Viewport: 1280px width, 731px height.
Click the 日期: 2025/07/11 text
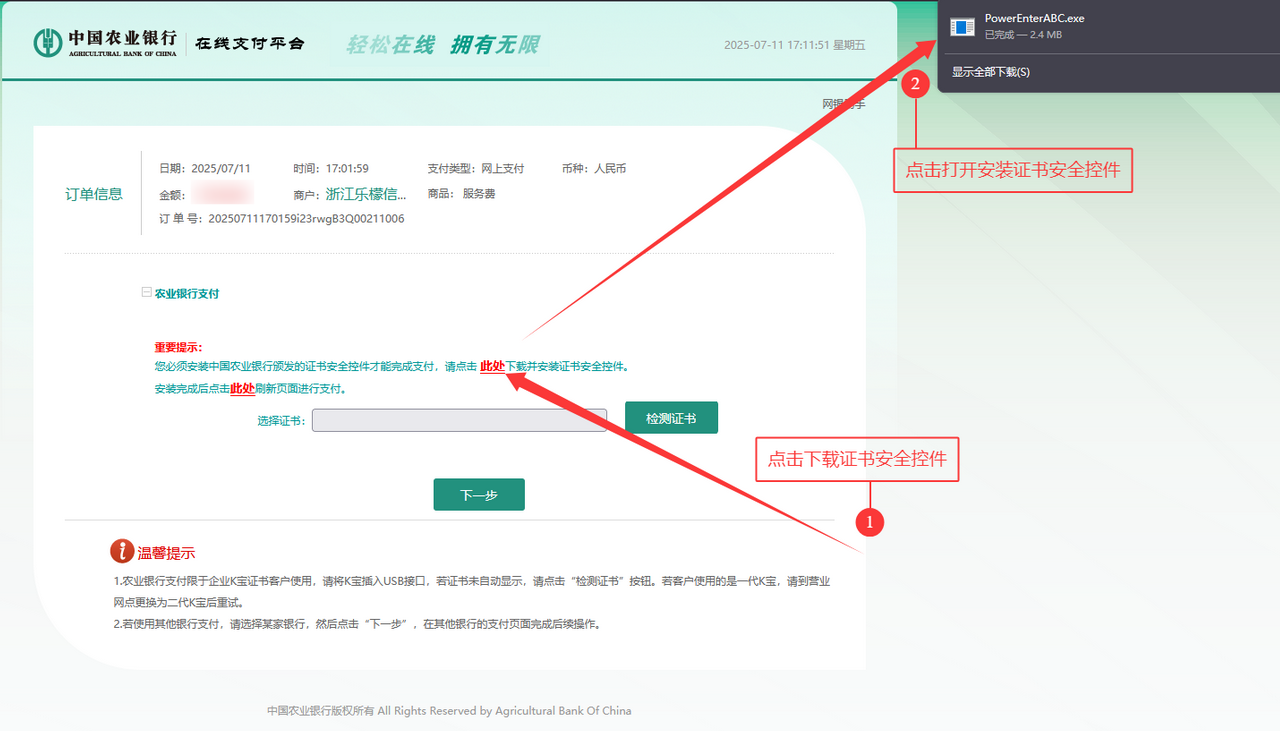pyautogui.click(x=205, y=168)
